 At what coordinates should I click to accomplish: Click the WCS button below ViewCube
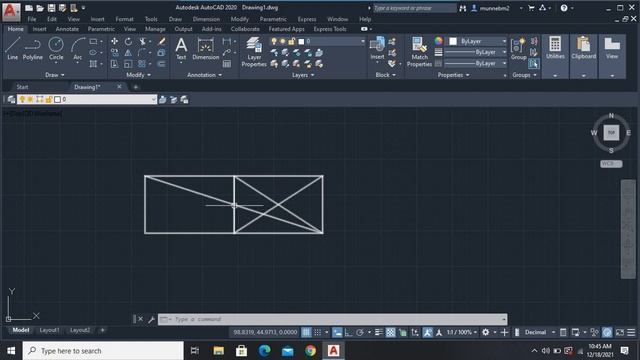(x=611, y=164)
